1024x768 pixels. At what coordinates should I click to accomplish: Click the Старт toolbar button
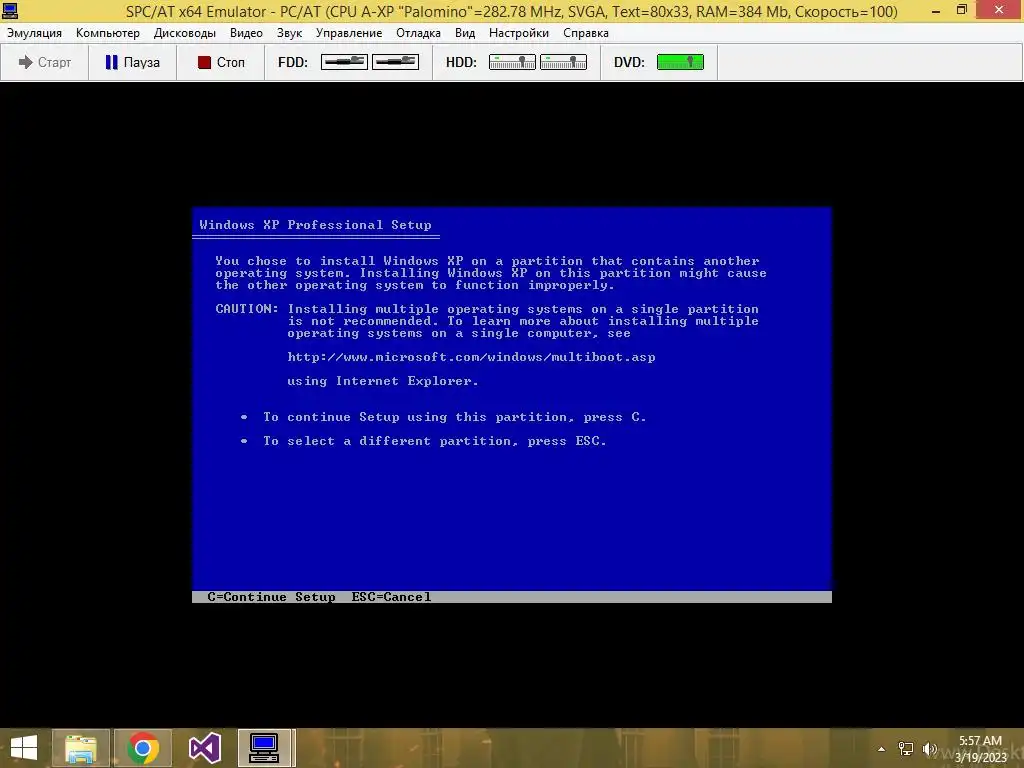(x=44, y=62)
